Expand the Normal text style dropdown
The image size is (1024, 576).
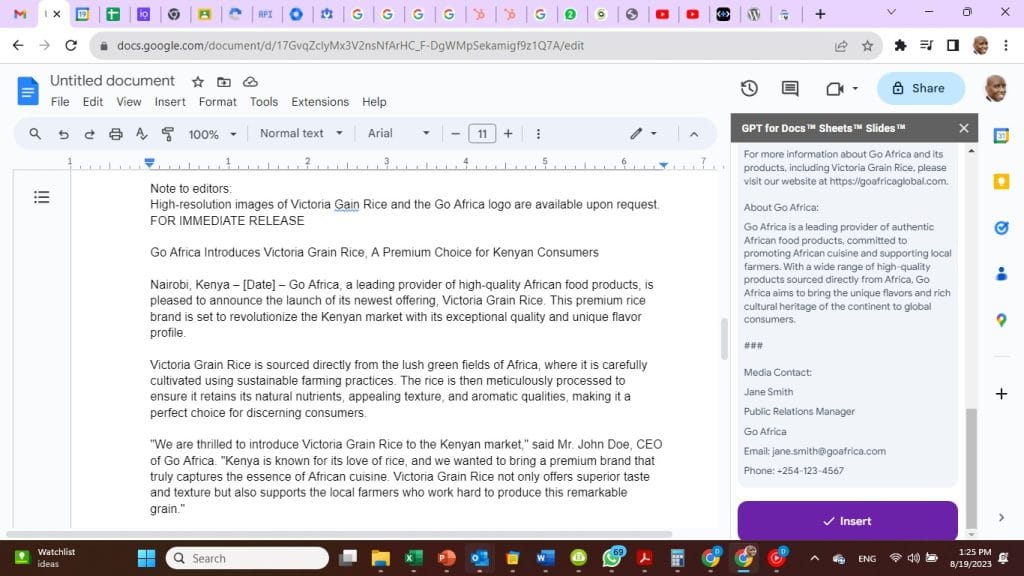pos(300,134)
